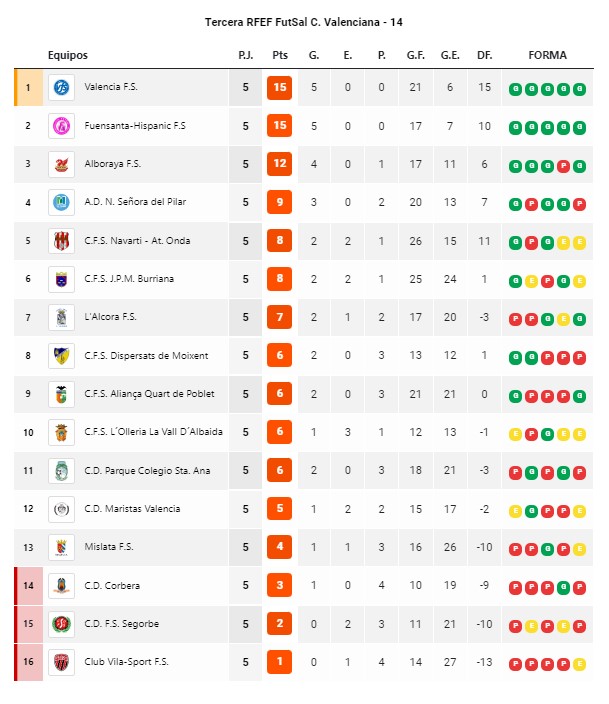Image resolution: width=609 pixels, height=704 pixels.
Task: Click Alboraya's red P form indicator
Action: (x=563, y=166)
